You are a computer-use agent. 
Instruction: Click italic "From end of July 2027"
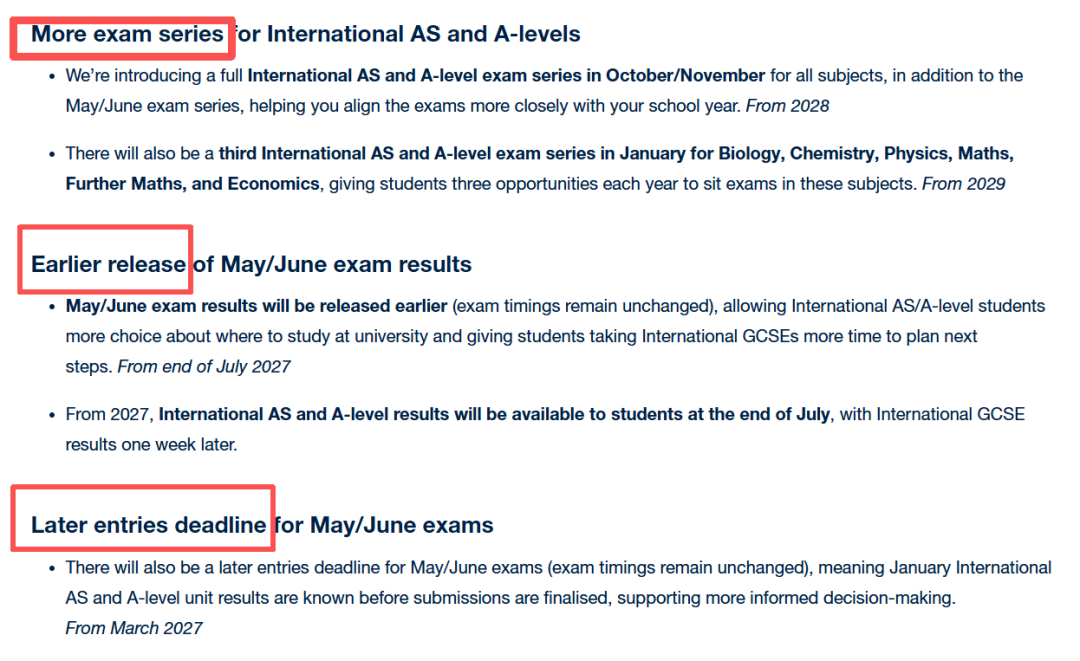tap(204, 366)
